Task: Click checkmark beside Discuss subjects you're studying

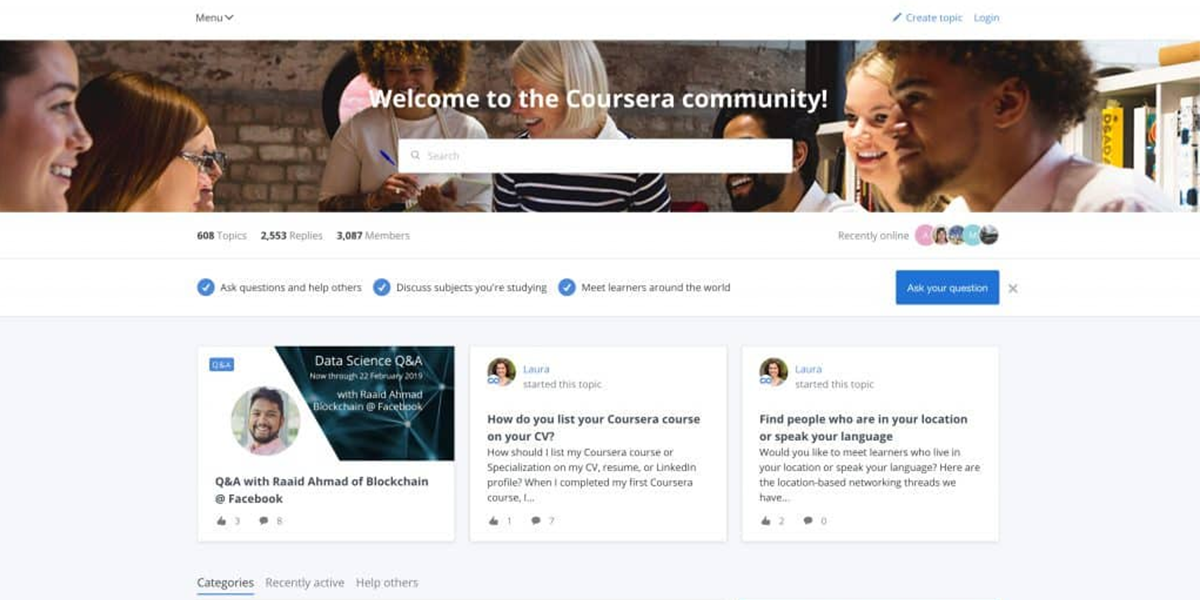Action: pyautogui.click(x=381, y=287)
